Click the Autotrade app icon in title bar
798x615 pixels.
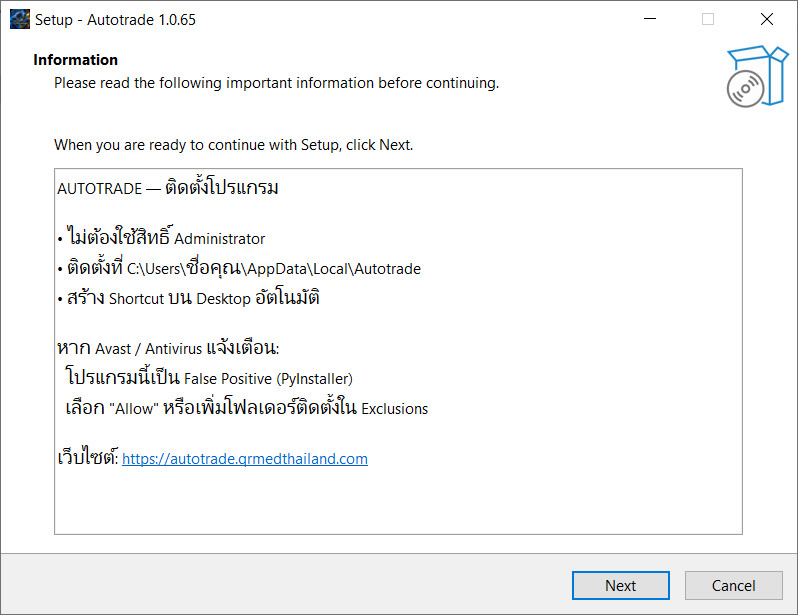pyautogui.click(x=20, y=19)
